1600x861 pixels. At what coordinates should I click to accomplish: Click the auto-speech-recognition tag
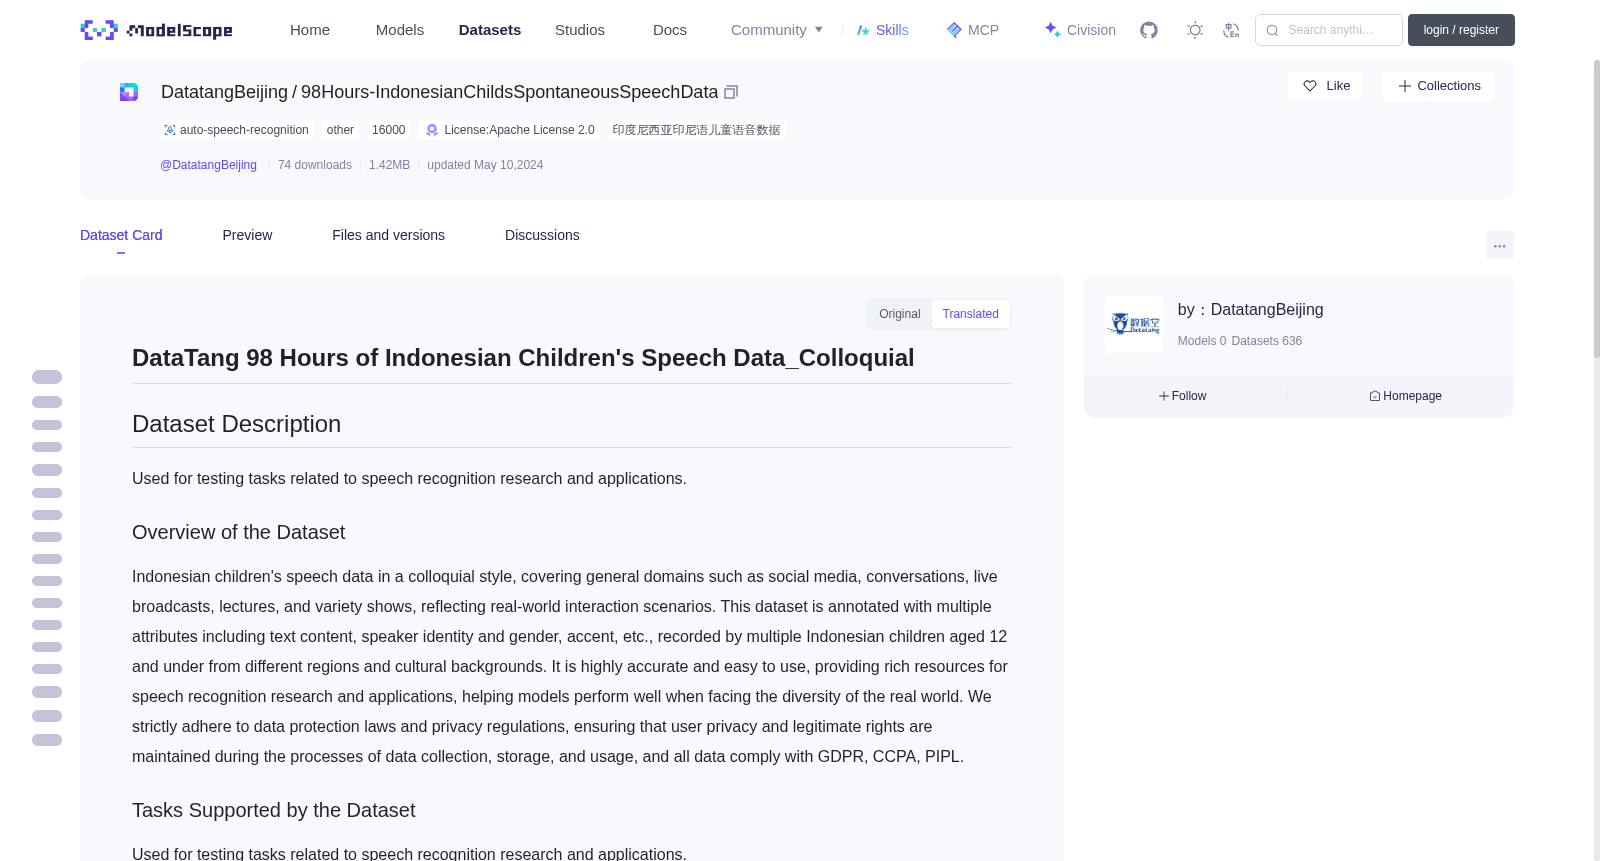[236, 130]
